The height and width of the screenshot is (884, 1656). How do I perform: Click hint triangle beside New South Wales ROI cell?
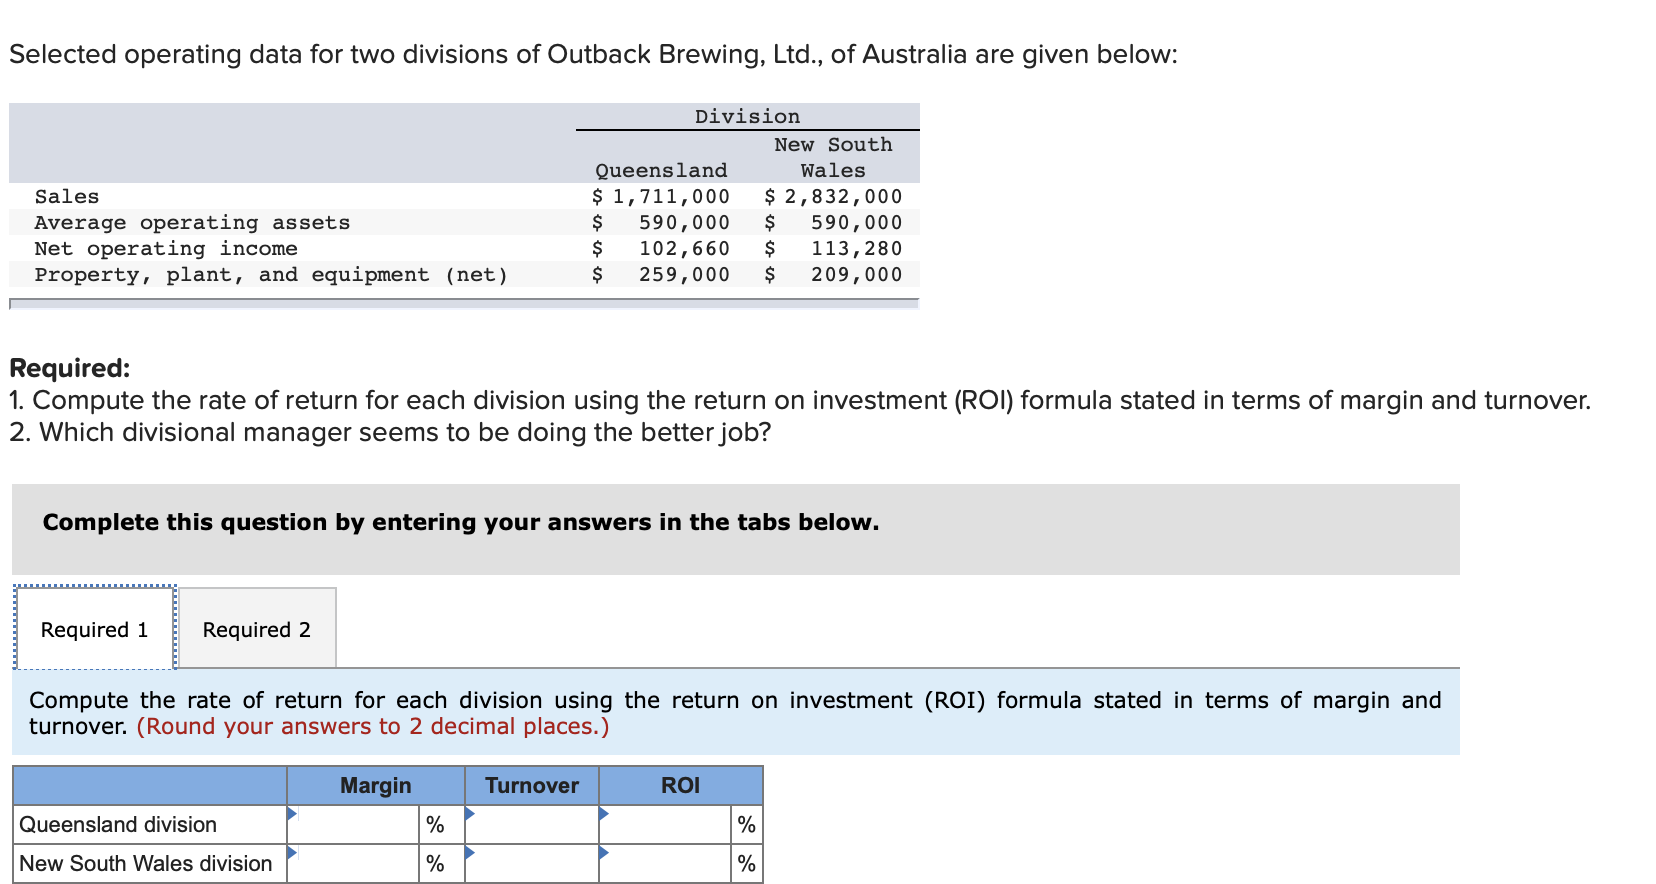pos(605,855)
